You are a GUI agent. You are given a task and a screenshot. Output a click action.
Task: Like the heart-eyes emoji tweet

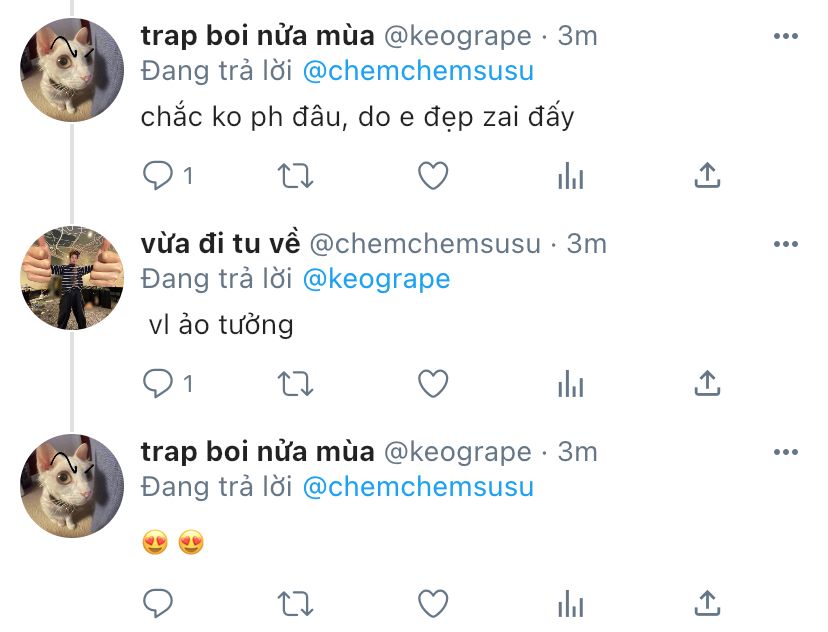coord(432,603)
